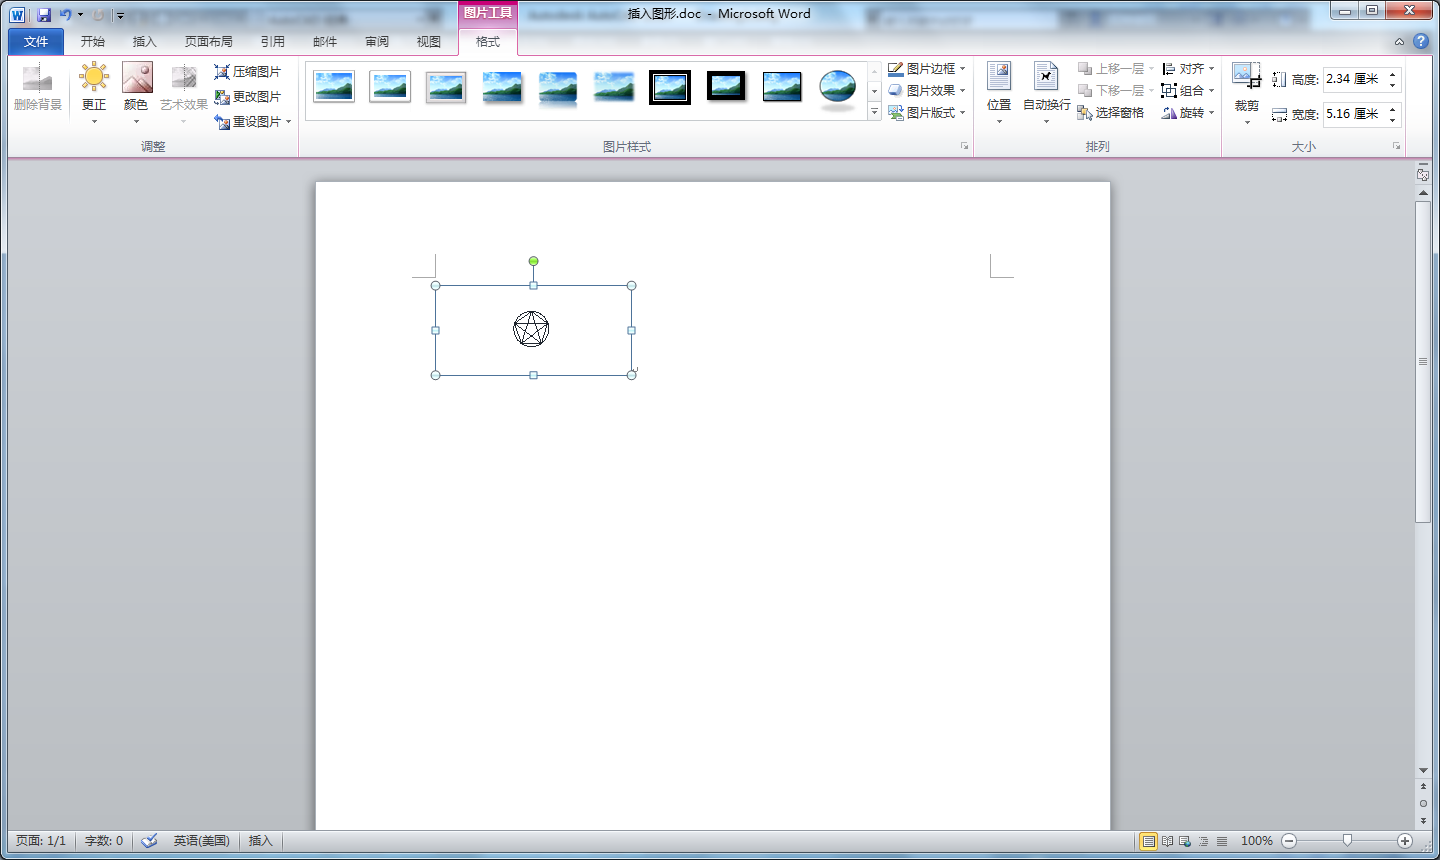Open the 旋转 (rotate) dropdown
The image size is (1440, 860).
pyautogui.click(x=1188, y=113)
